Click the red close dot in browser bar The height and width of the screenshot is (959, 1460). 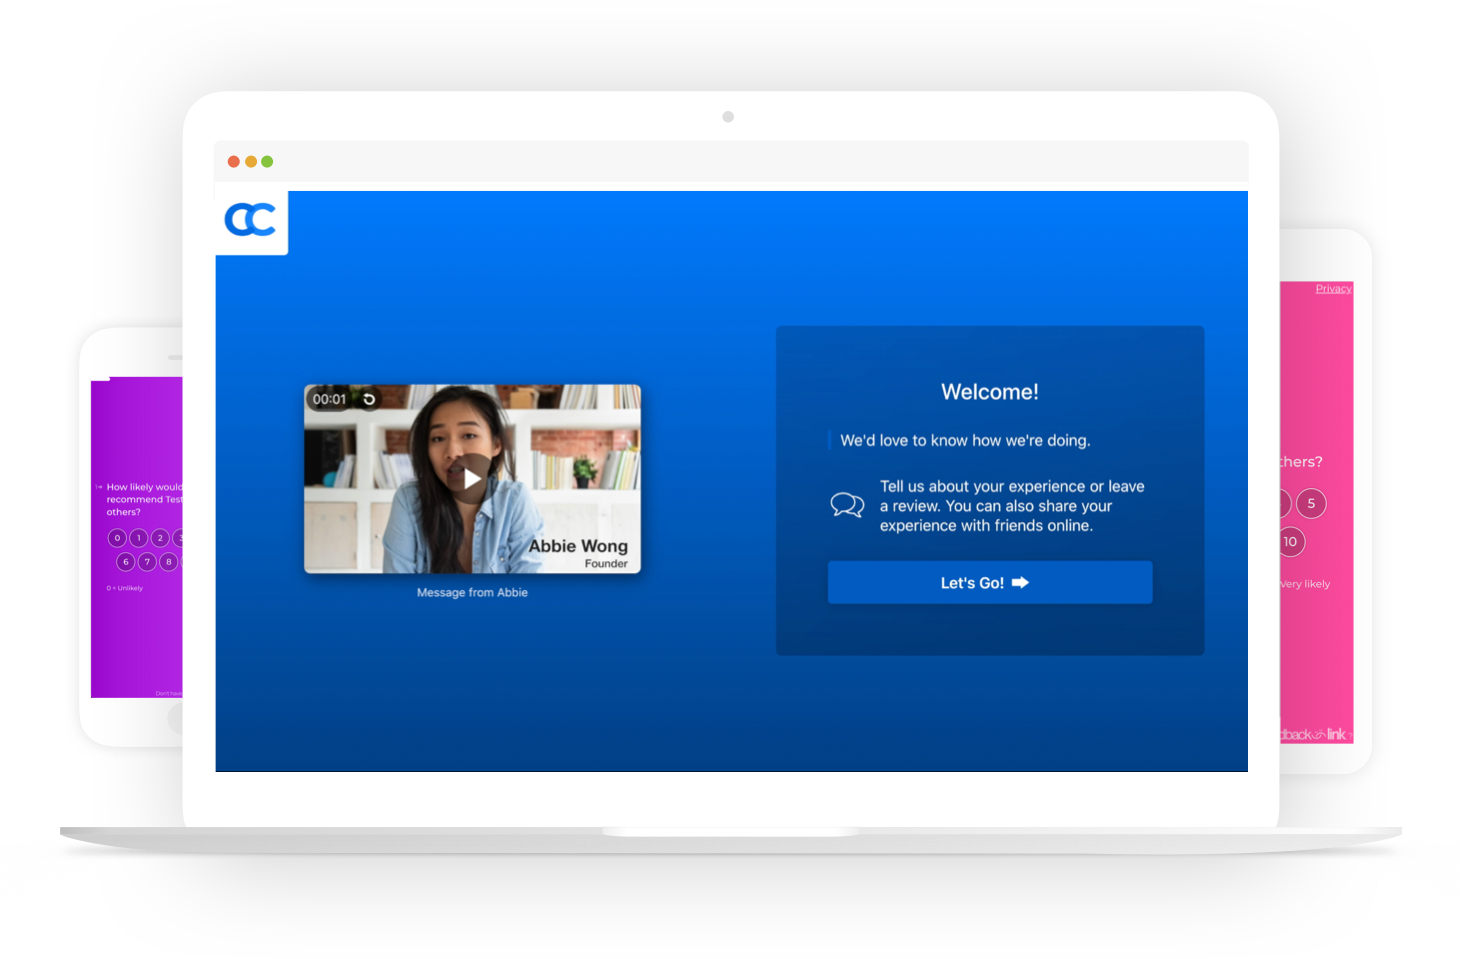(x=234, y=162)
